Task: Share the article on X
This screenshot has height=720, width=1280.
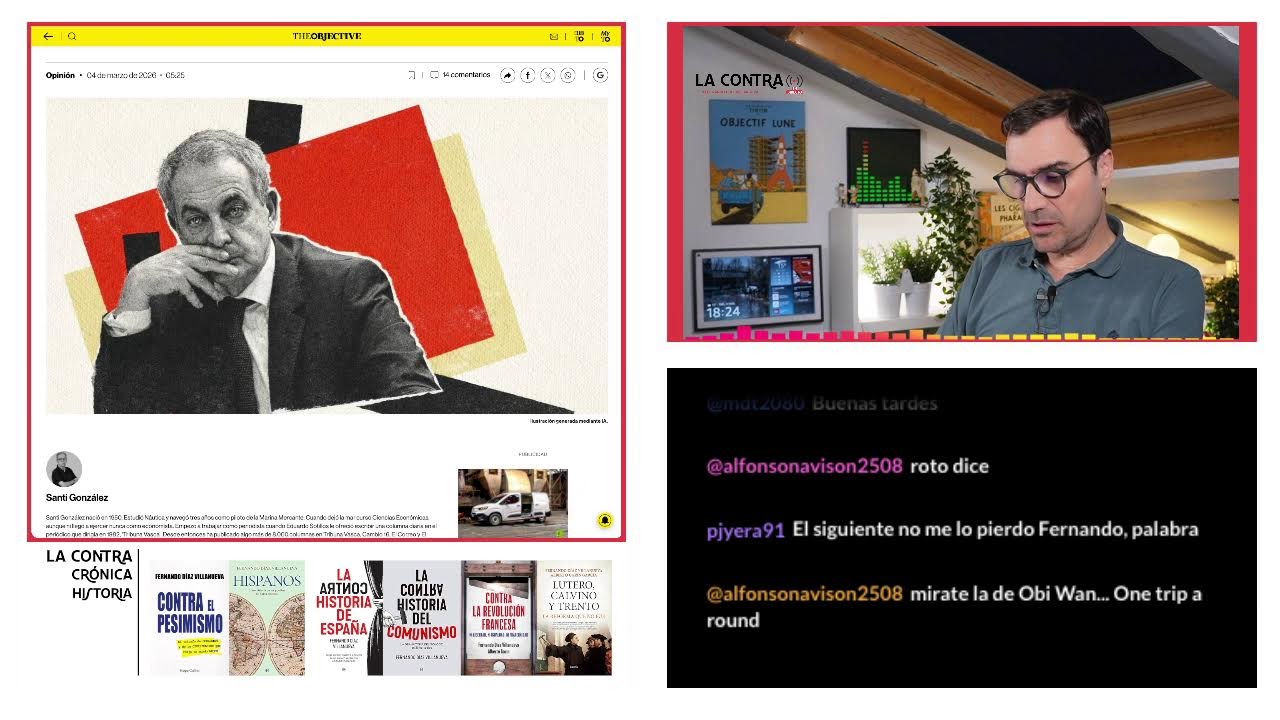Action: (548, 75)
